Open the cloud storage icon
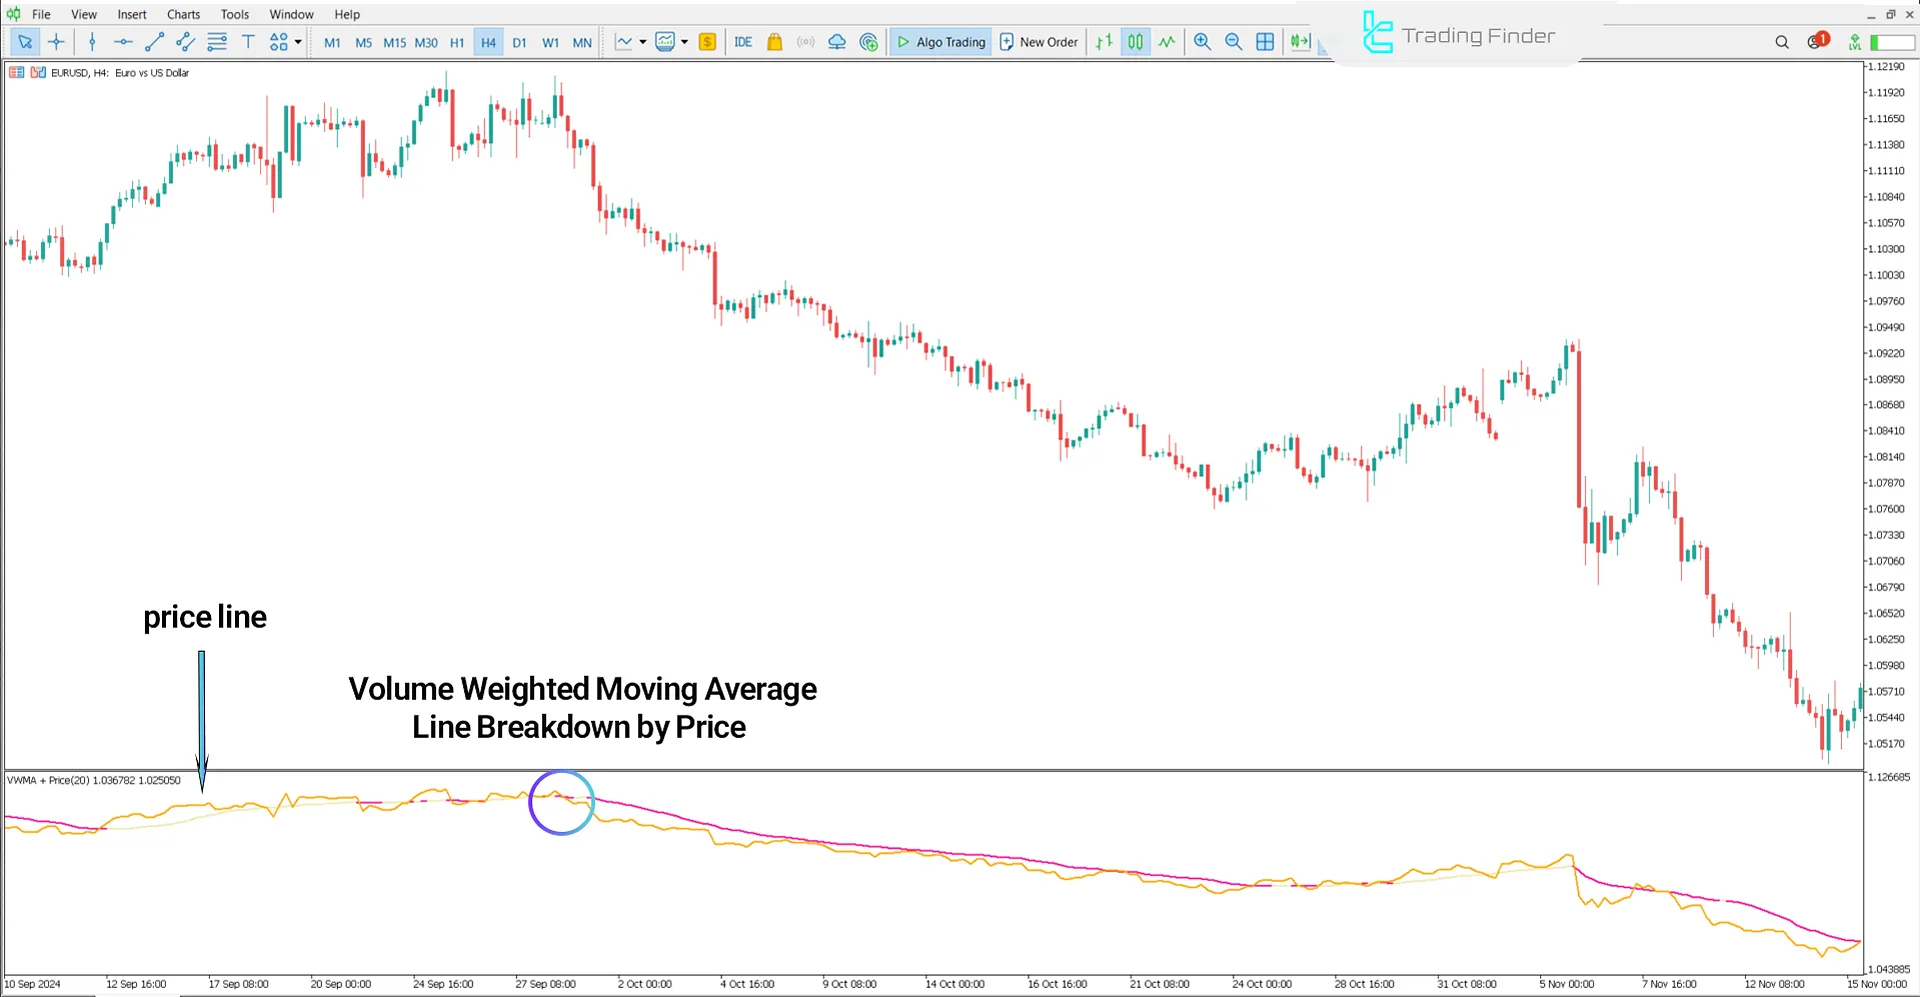1920x997 pixels. (837, 42)
